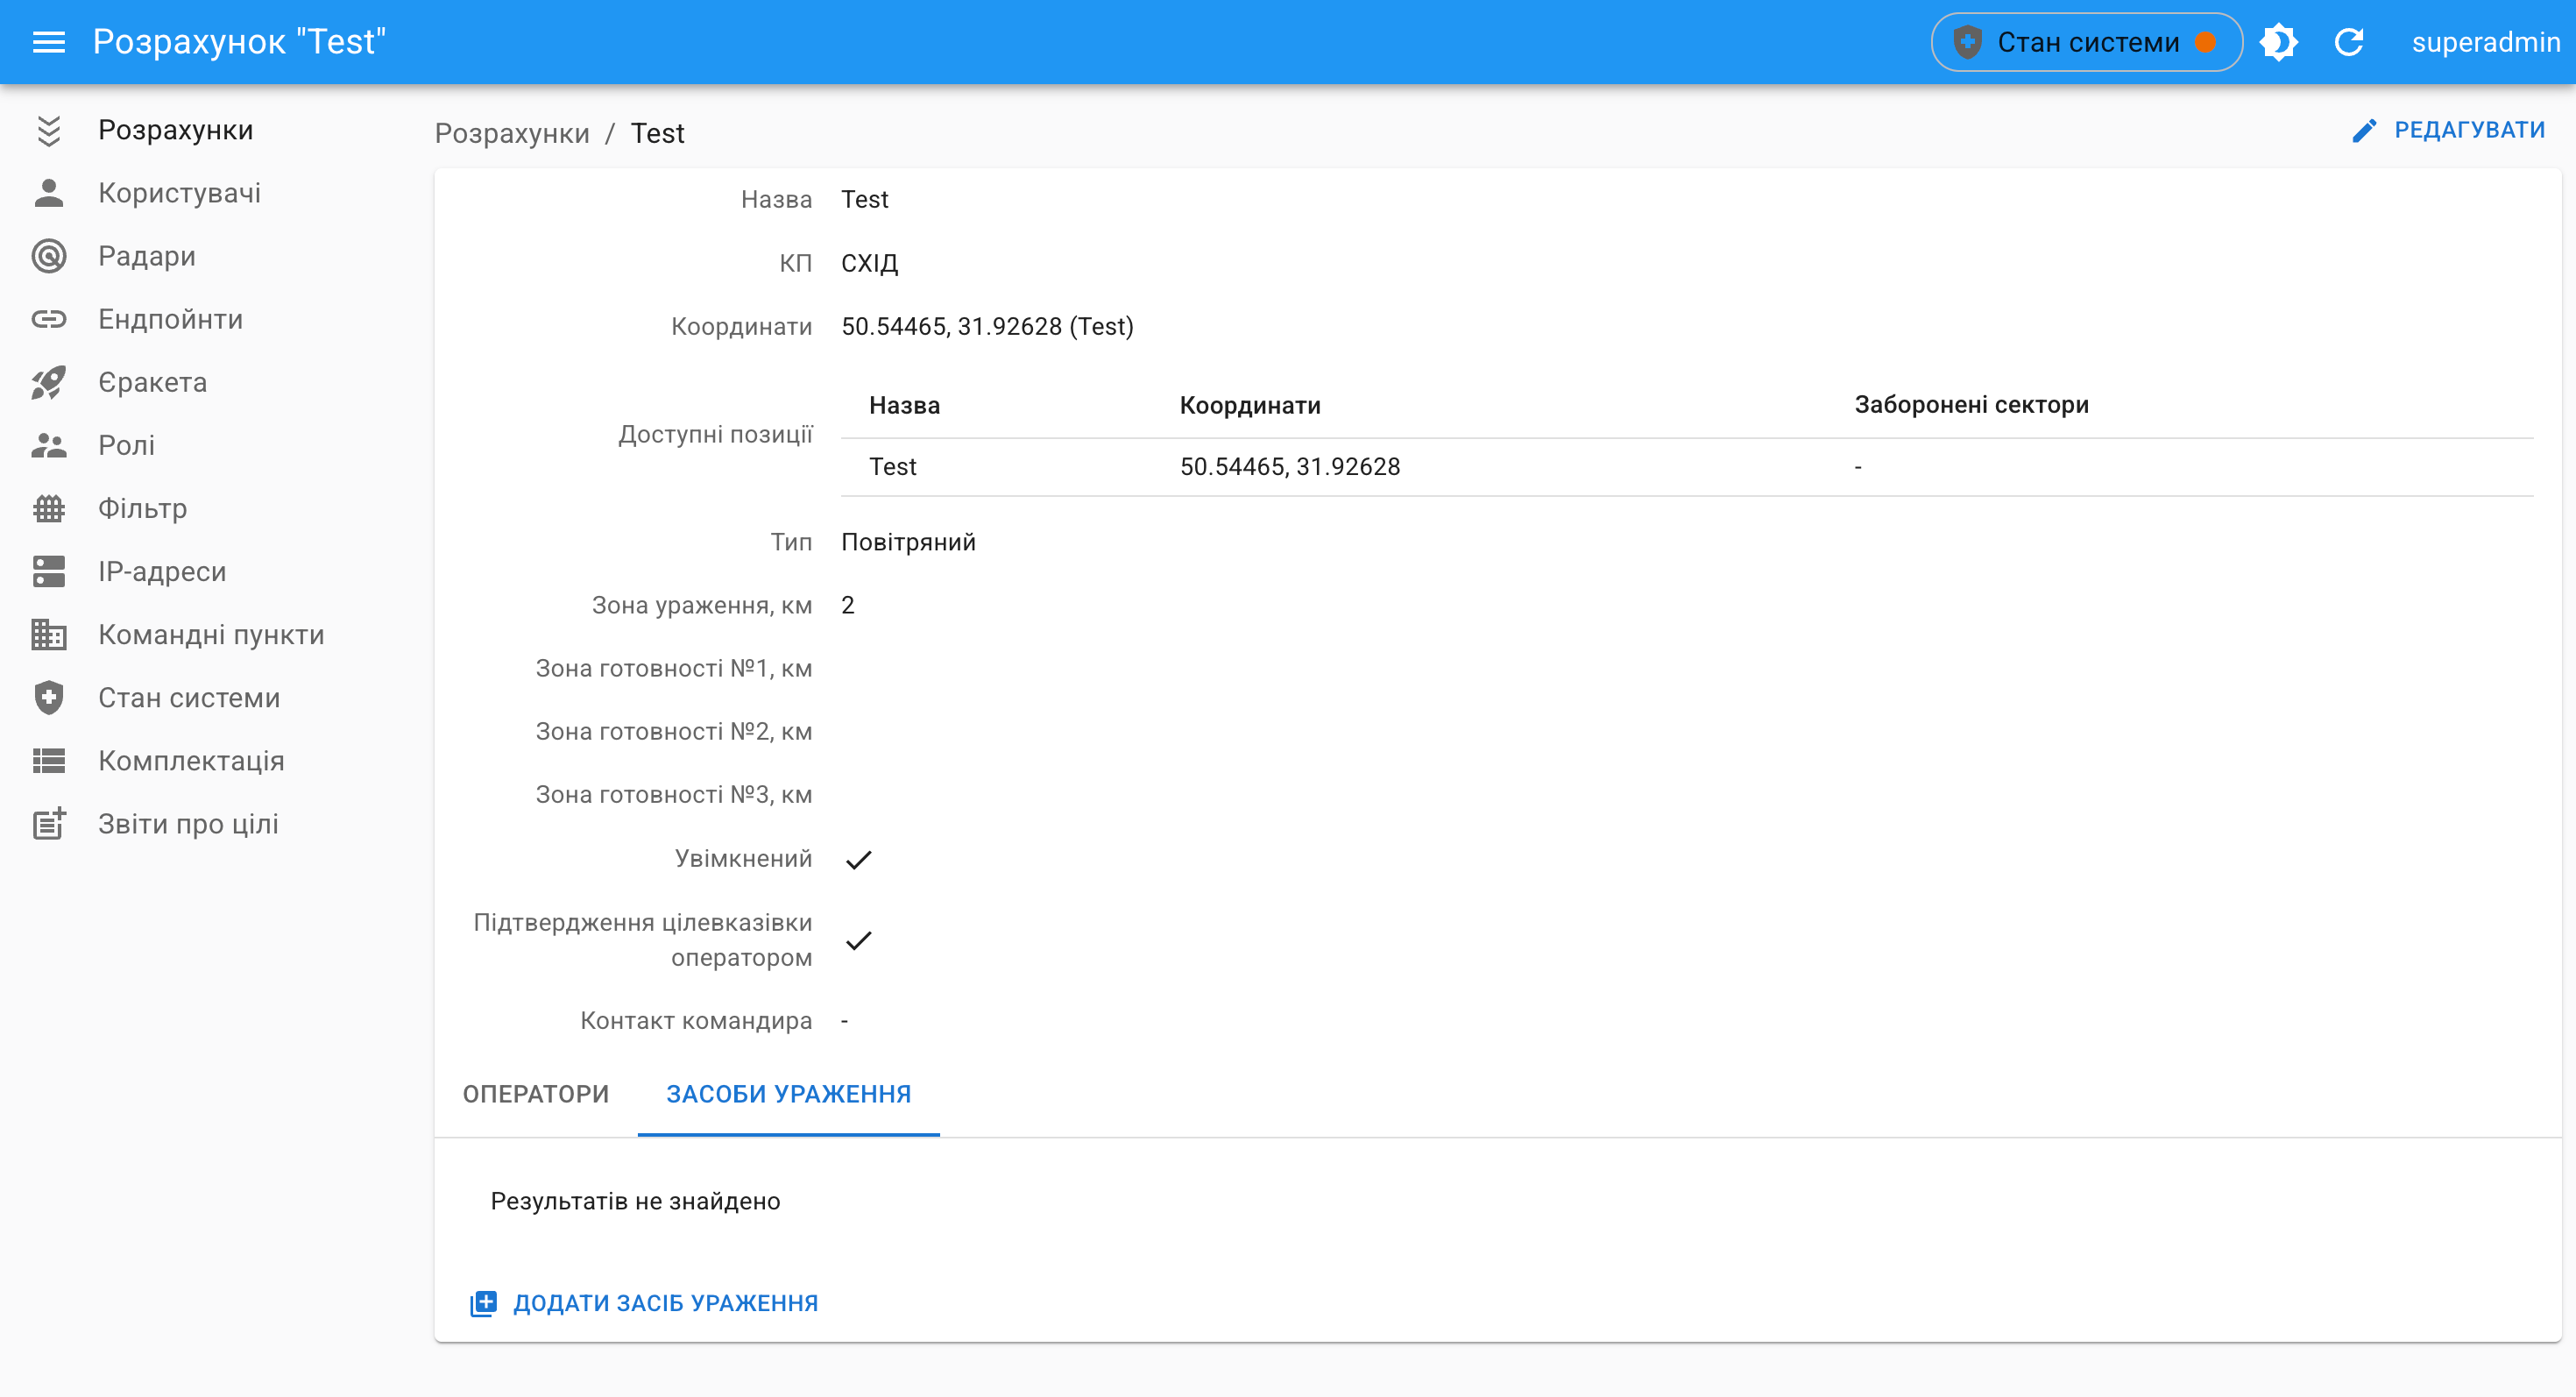Click the Радари radar icon
Screen dimensions: 2576x1397
click(48, 256)
